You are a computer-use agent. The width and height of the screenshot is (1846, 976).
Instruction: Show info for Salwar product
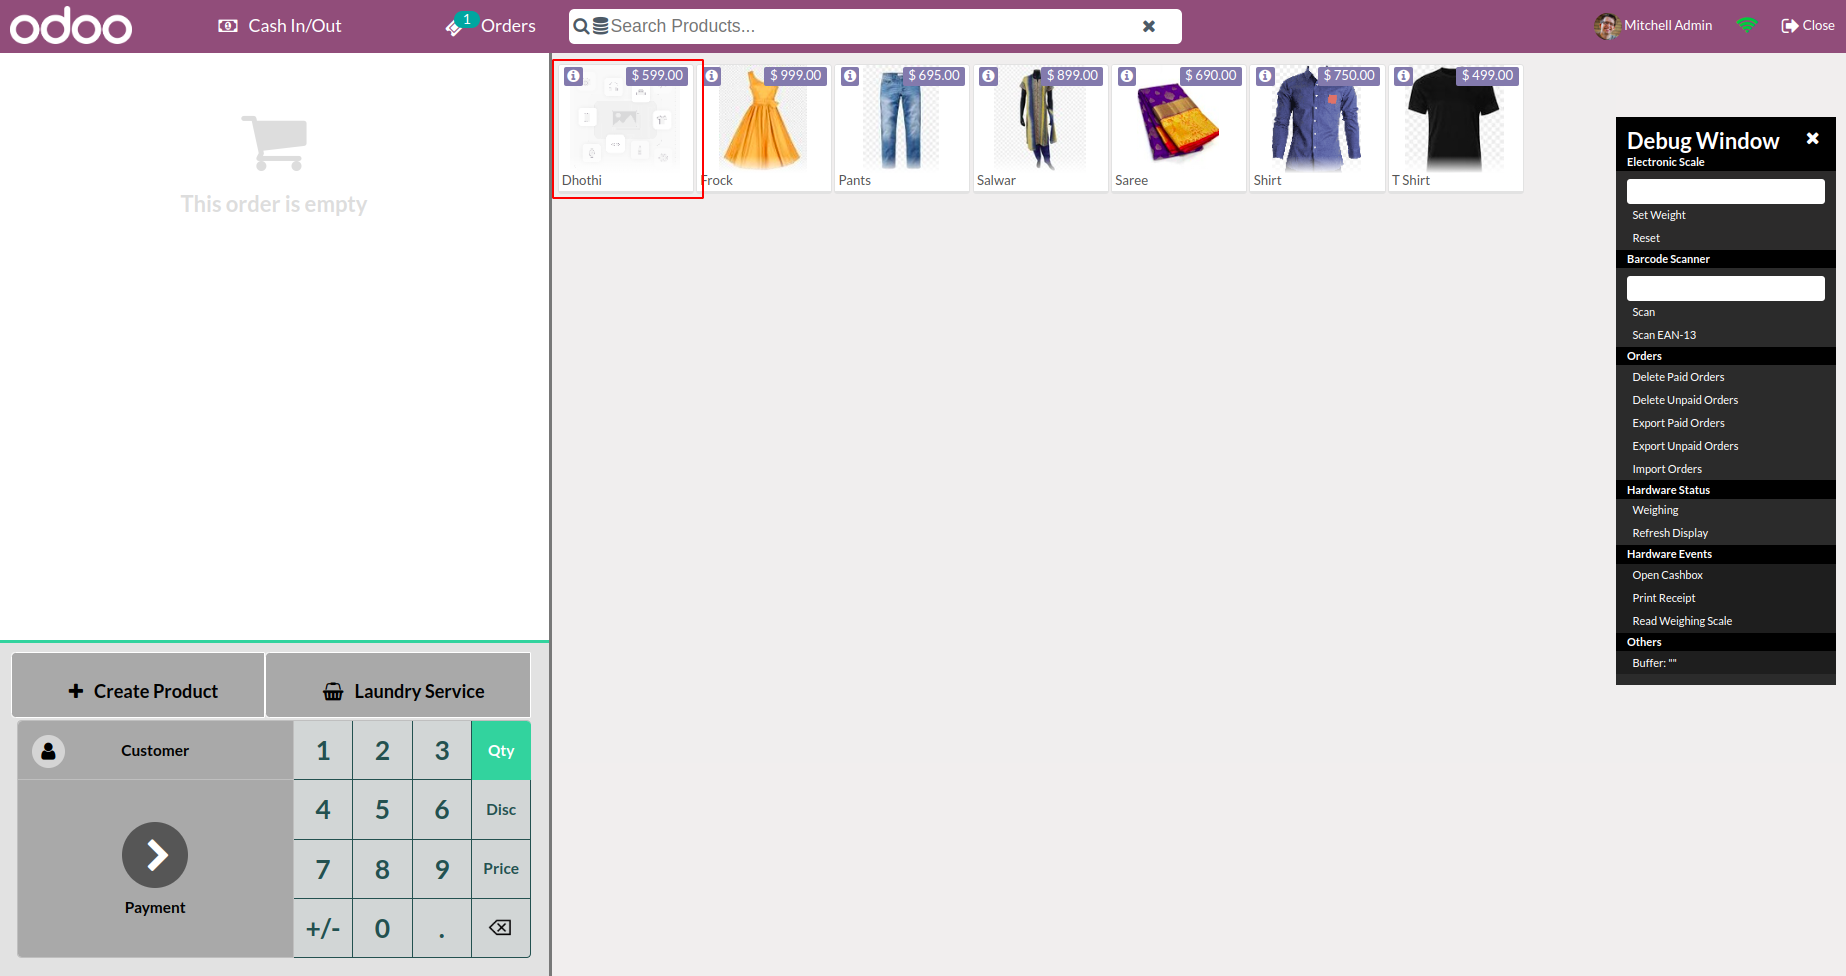coord(988,76)
